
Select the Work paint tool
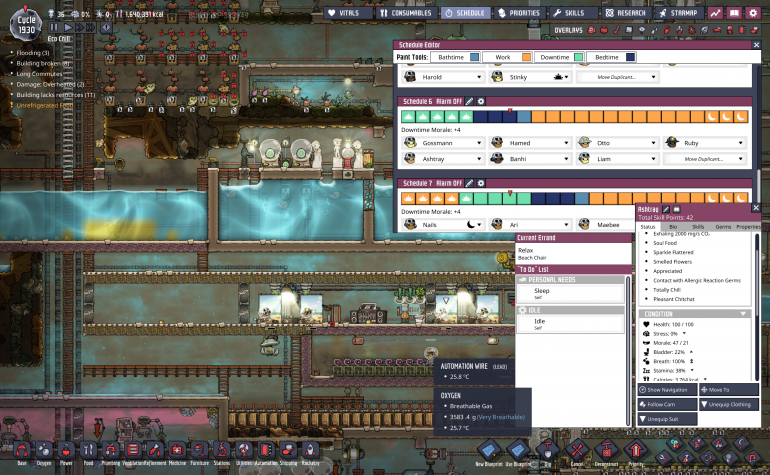coord(507,57)
